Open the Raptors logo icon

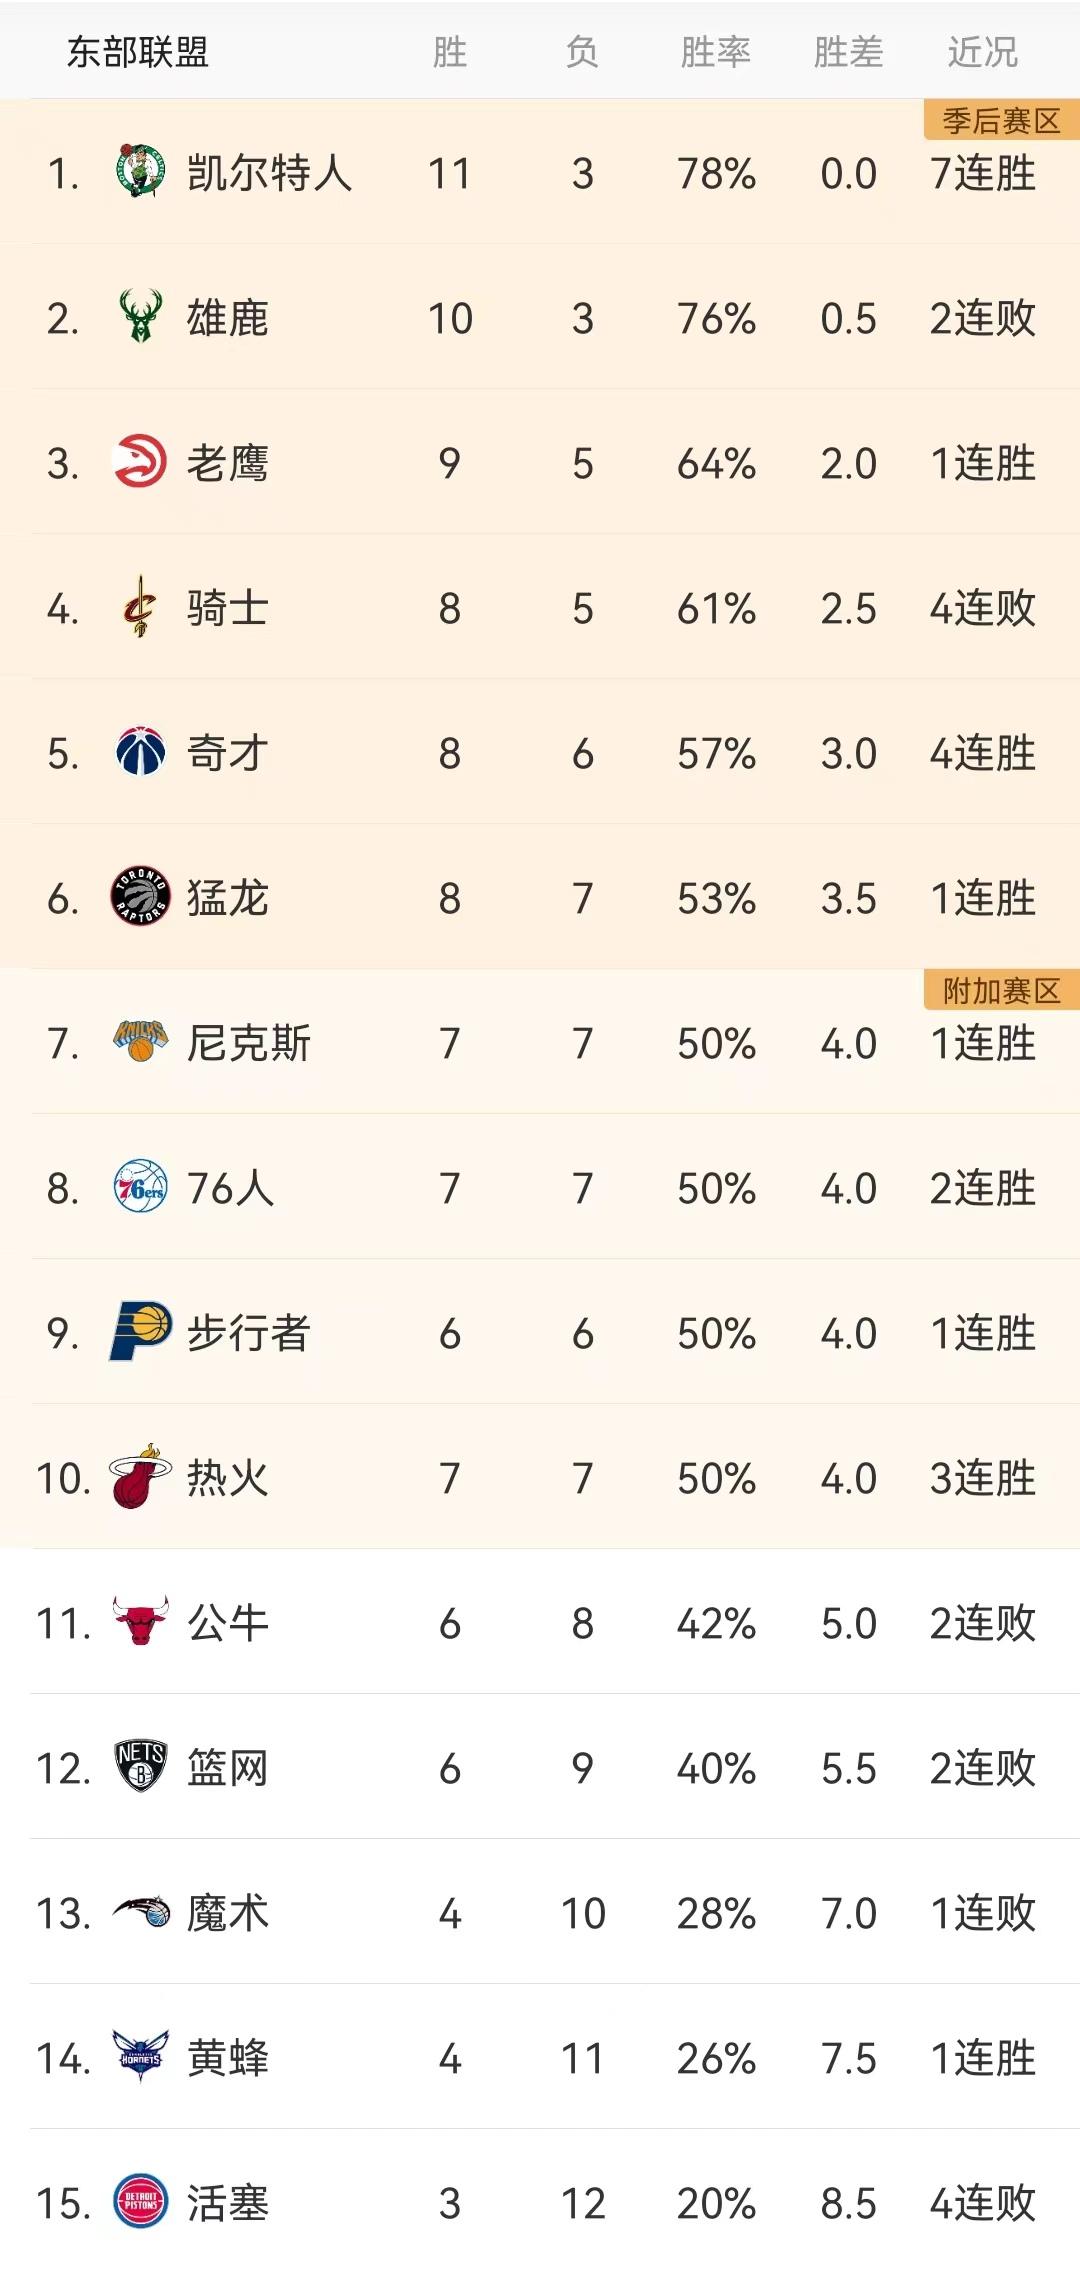[140, 897]
